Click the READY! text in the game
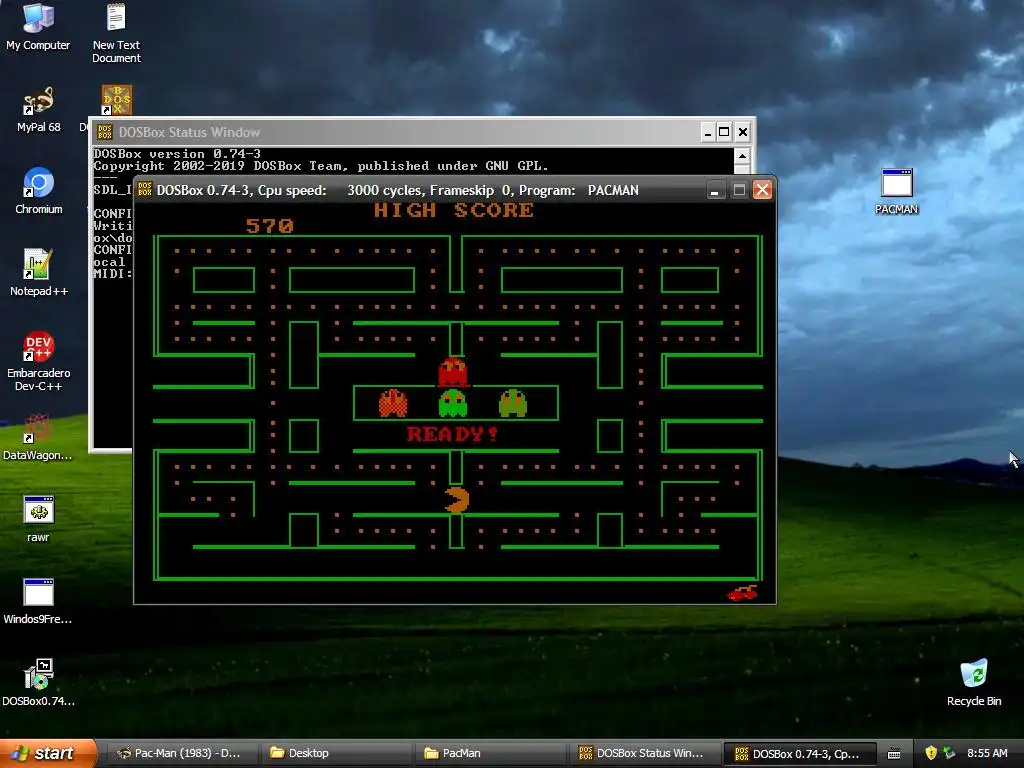Image resolution: width=1024 pixels, height=768 pixels. [452, 434]
